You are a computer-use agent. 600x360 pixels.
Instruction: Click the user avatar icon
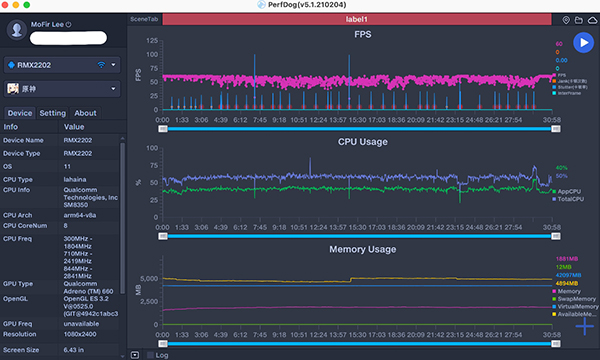click(17, 30)
